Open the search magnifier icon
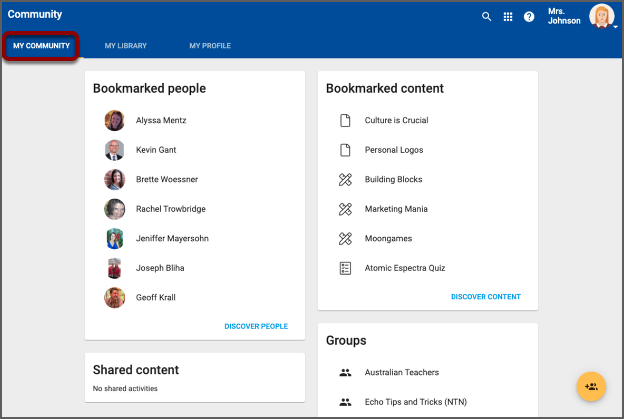Screen dimensions: 624x419 [487, 17]
